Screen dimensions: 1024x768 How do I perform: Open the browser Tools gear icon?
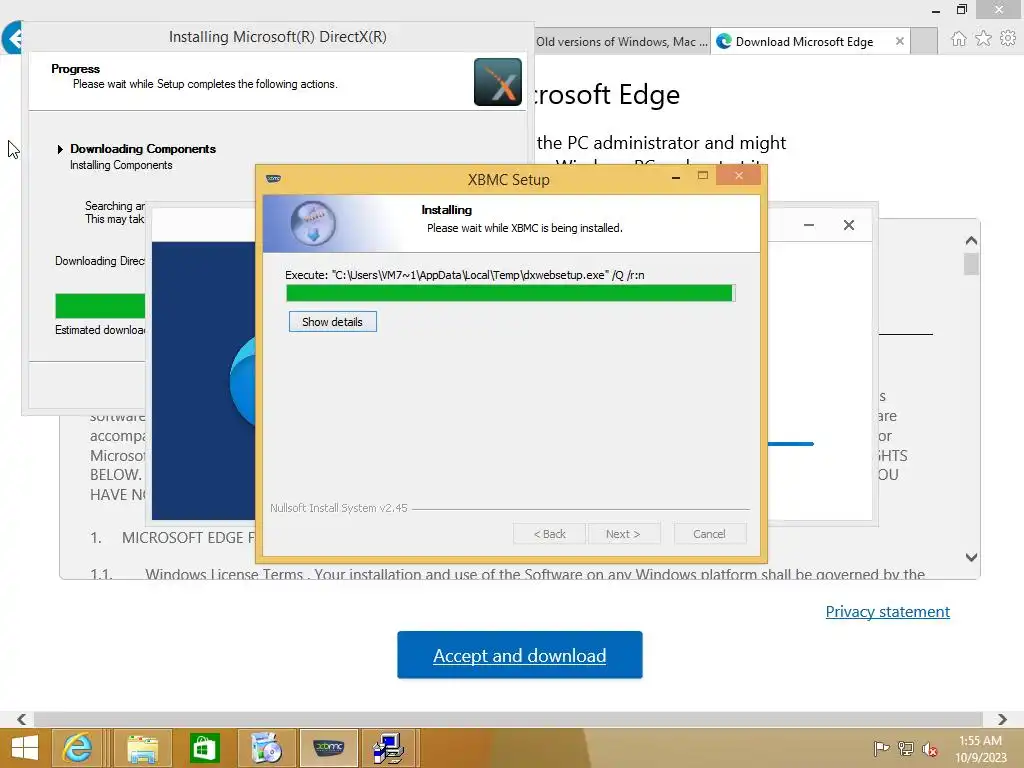[1008, 39]
